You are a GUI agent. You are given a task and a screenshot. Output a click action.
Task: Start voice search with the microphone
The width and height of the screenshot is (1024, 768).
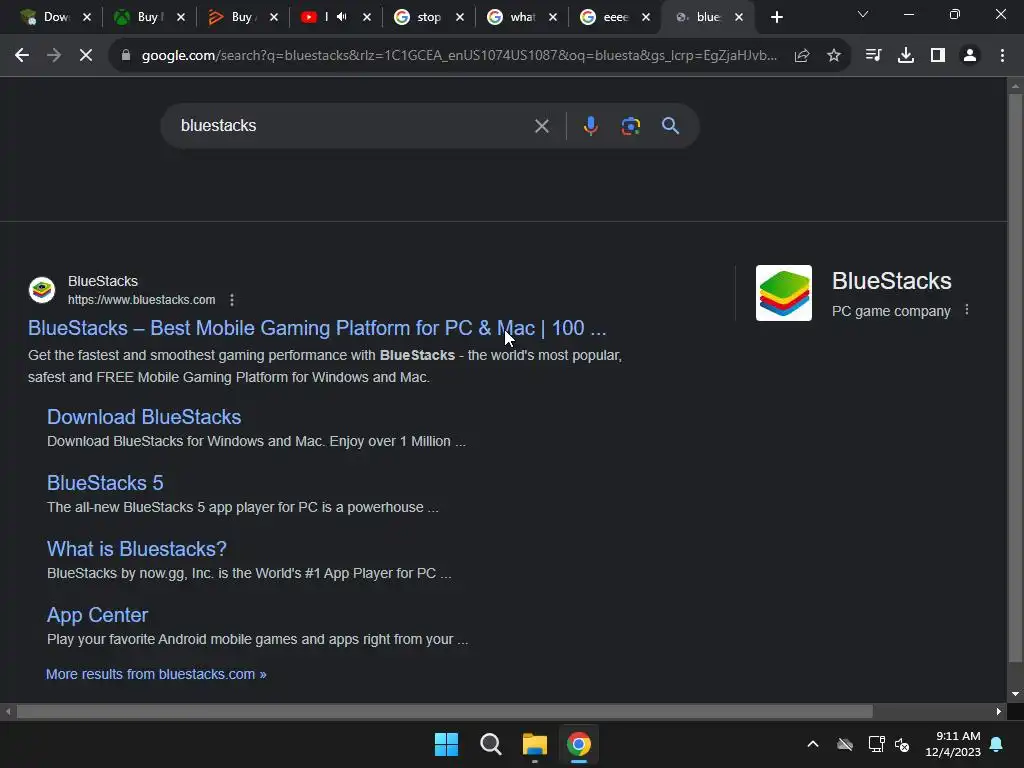(x=590, y=126)
